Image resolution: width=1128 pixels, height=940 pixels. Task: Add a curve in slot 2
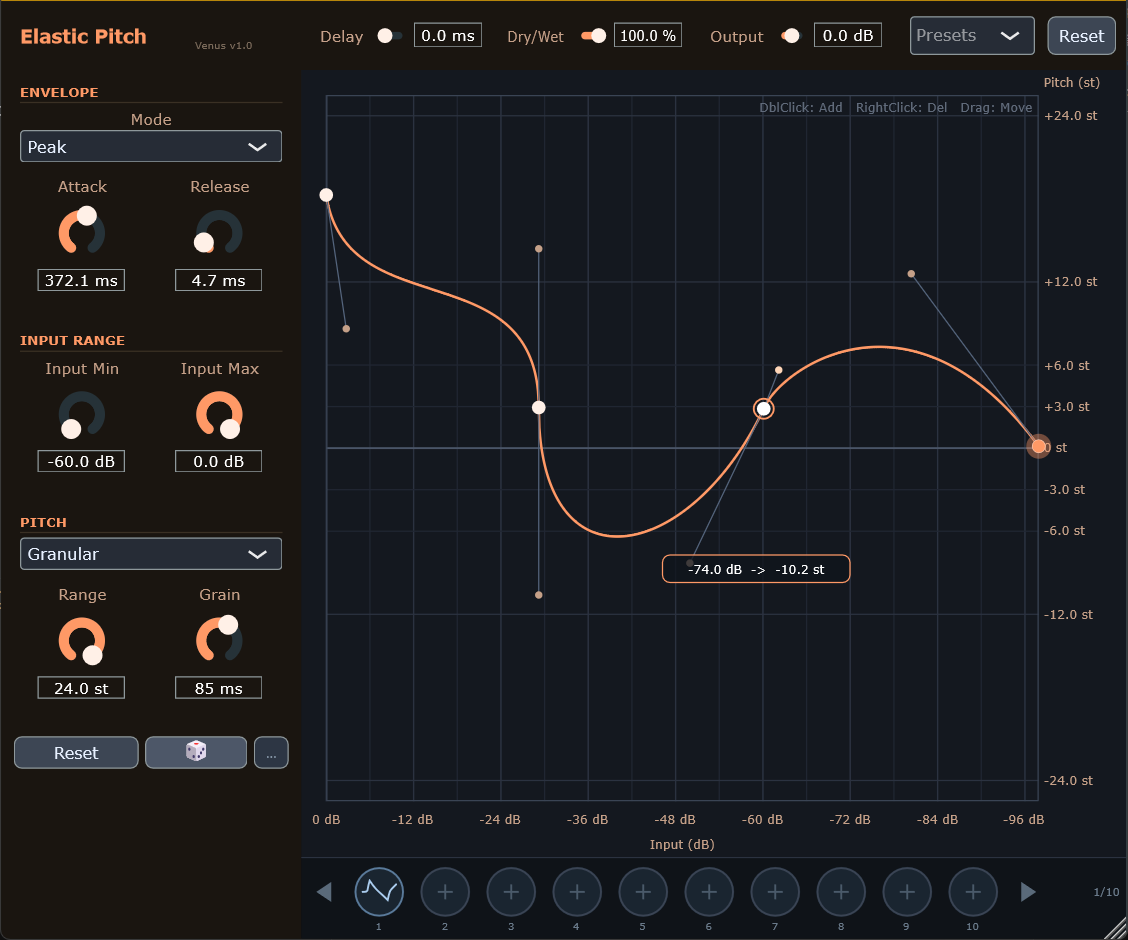[445, 892]
